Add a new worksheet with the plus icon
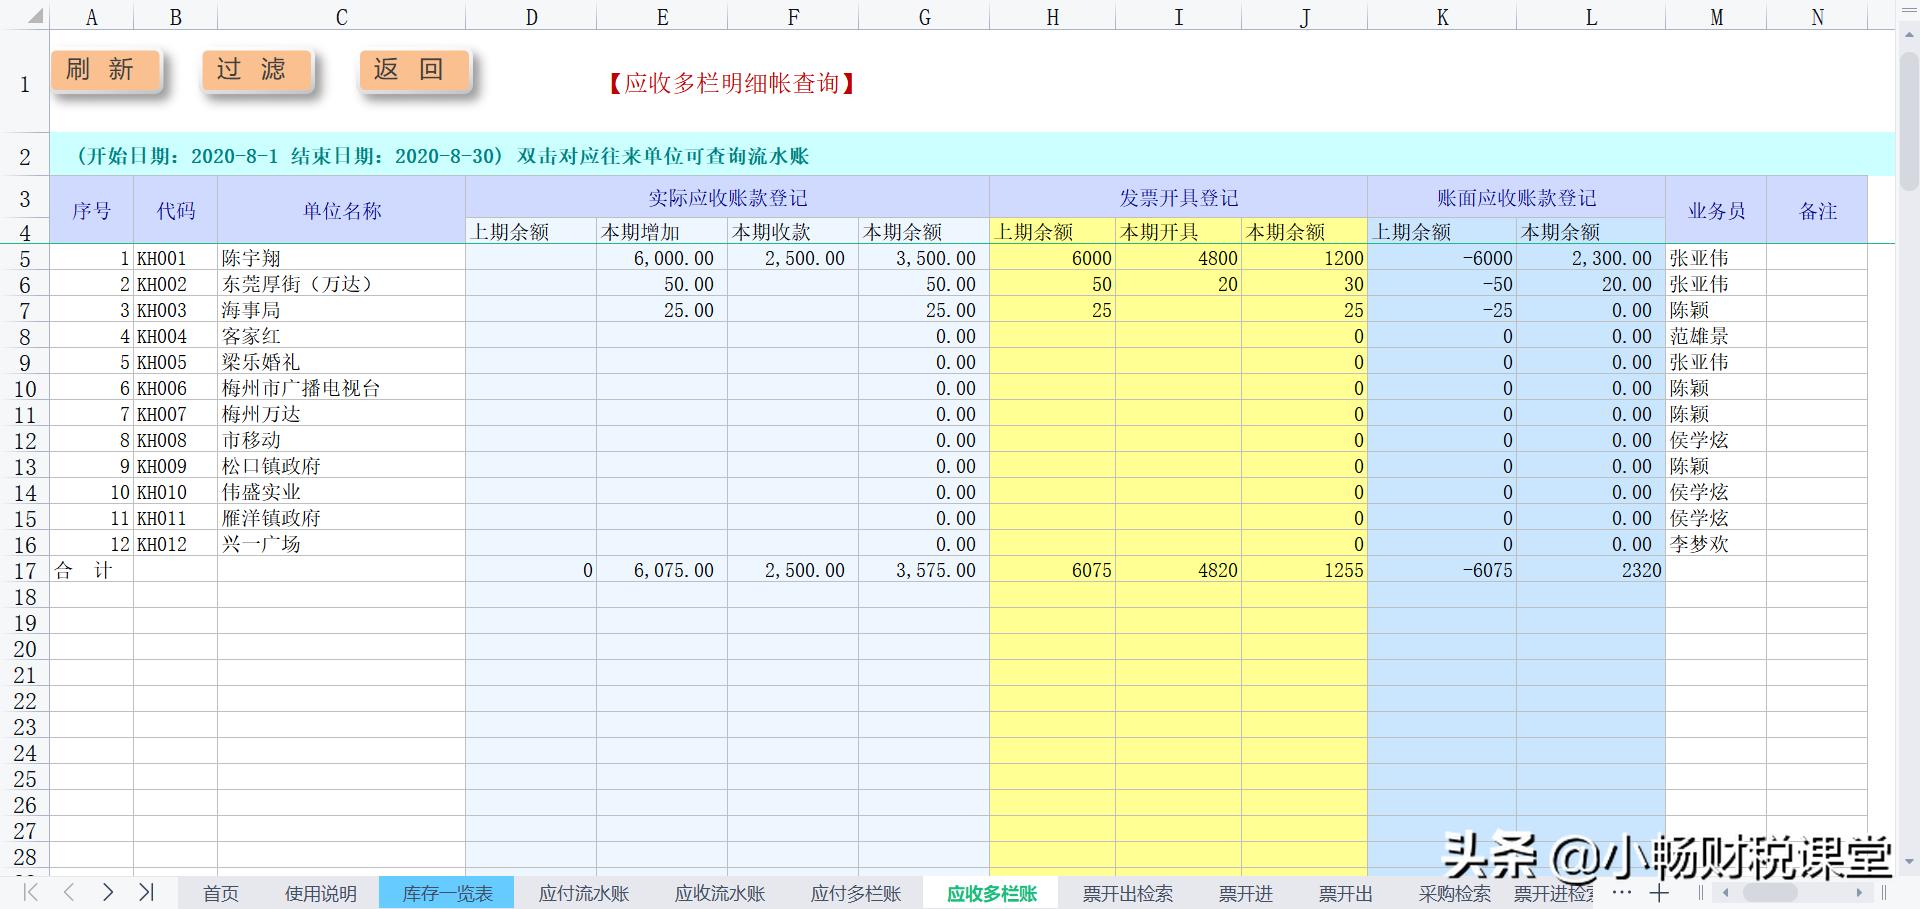The width and height of the screenshot is (1920, 909). [1658, 893]
